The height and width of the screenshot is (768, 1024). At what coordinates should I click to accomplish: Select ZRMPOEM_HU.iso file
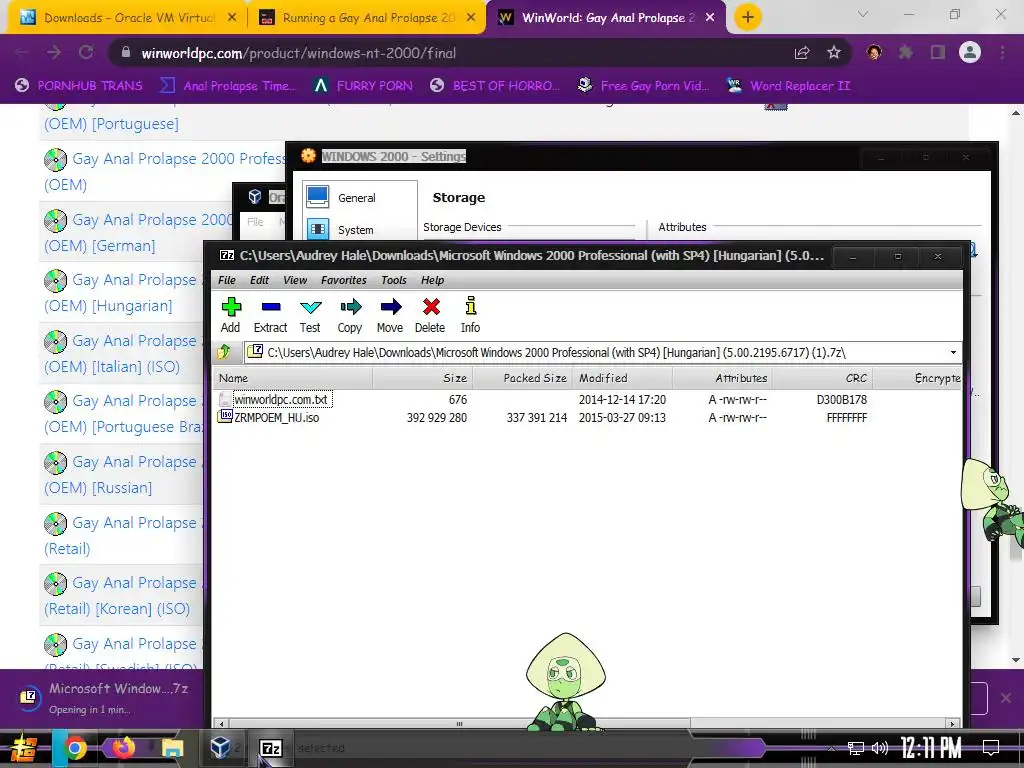click(x=276, y=417)
